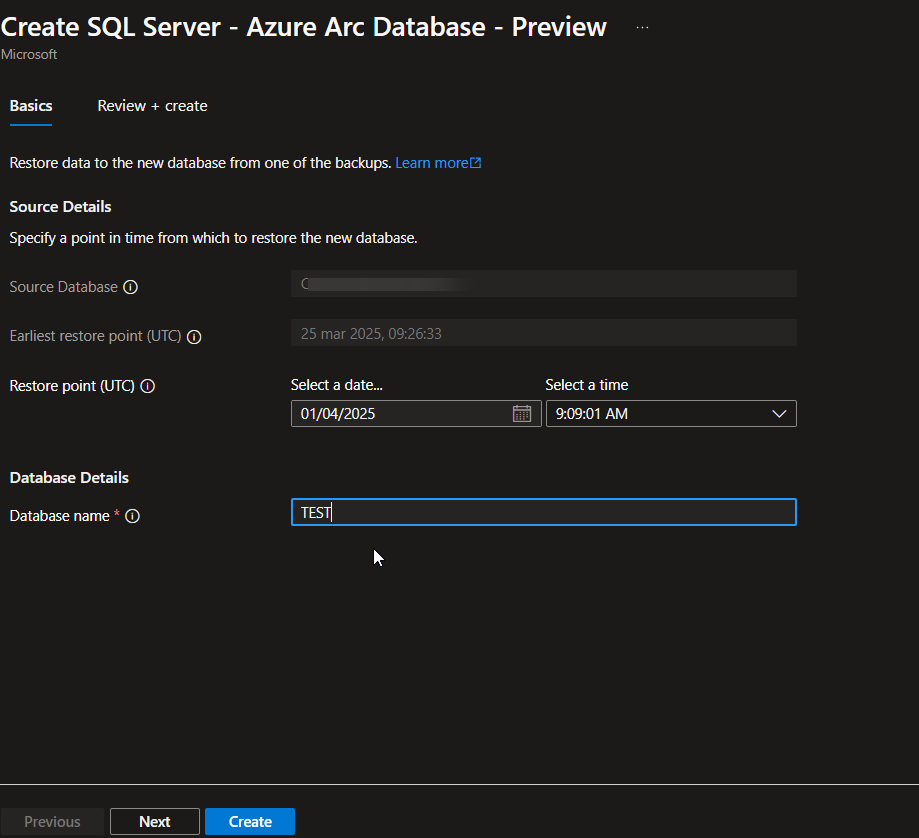Open the calendar picker icon in date field
The height and width of the screenshot is (838, 919).
click(521, 413)
